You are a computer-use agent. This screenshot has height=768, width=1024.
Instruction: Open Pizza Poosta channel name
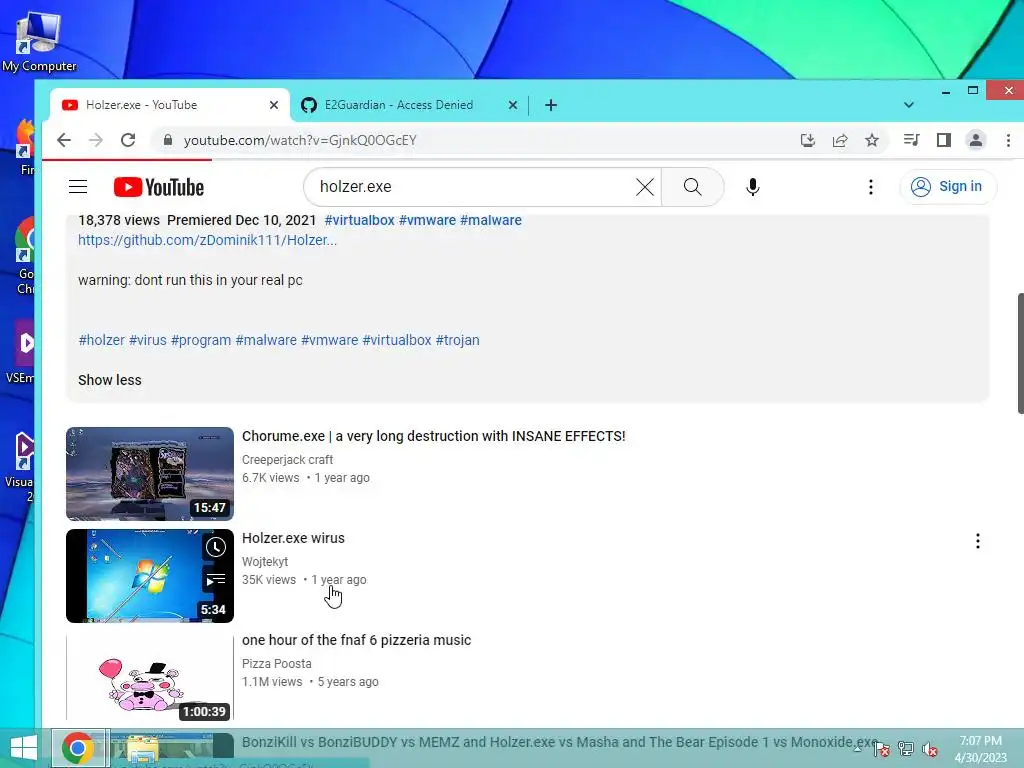point(277,664)
